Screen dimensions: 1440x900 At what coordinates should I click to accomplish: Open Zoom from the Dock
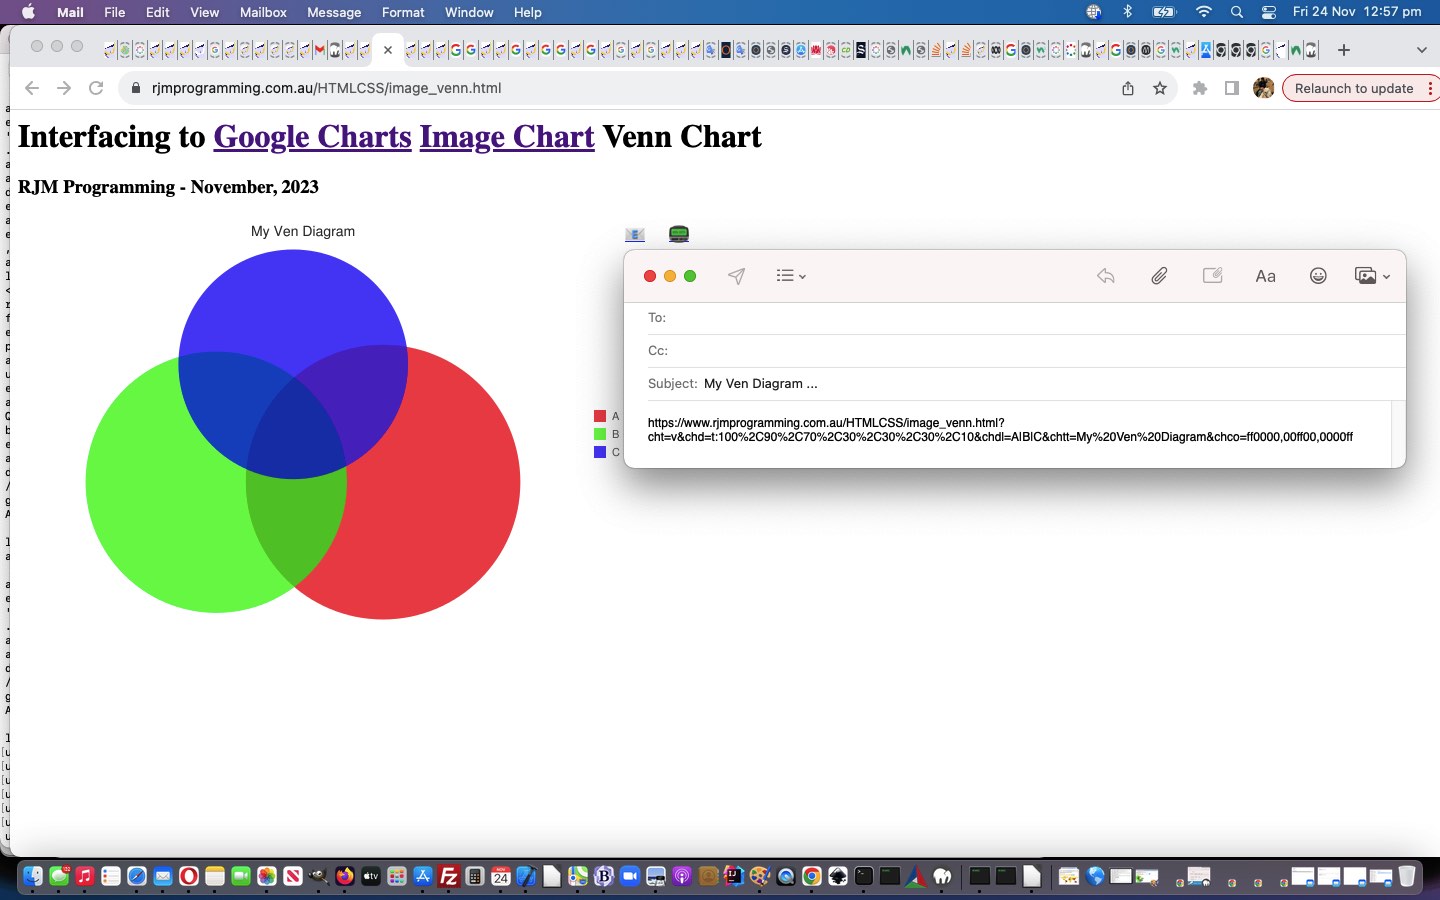coord(630,877)
